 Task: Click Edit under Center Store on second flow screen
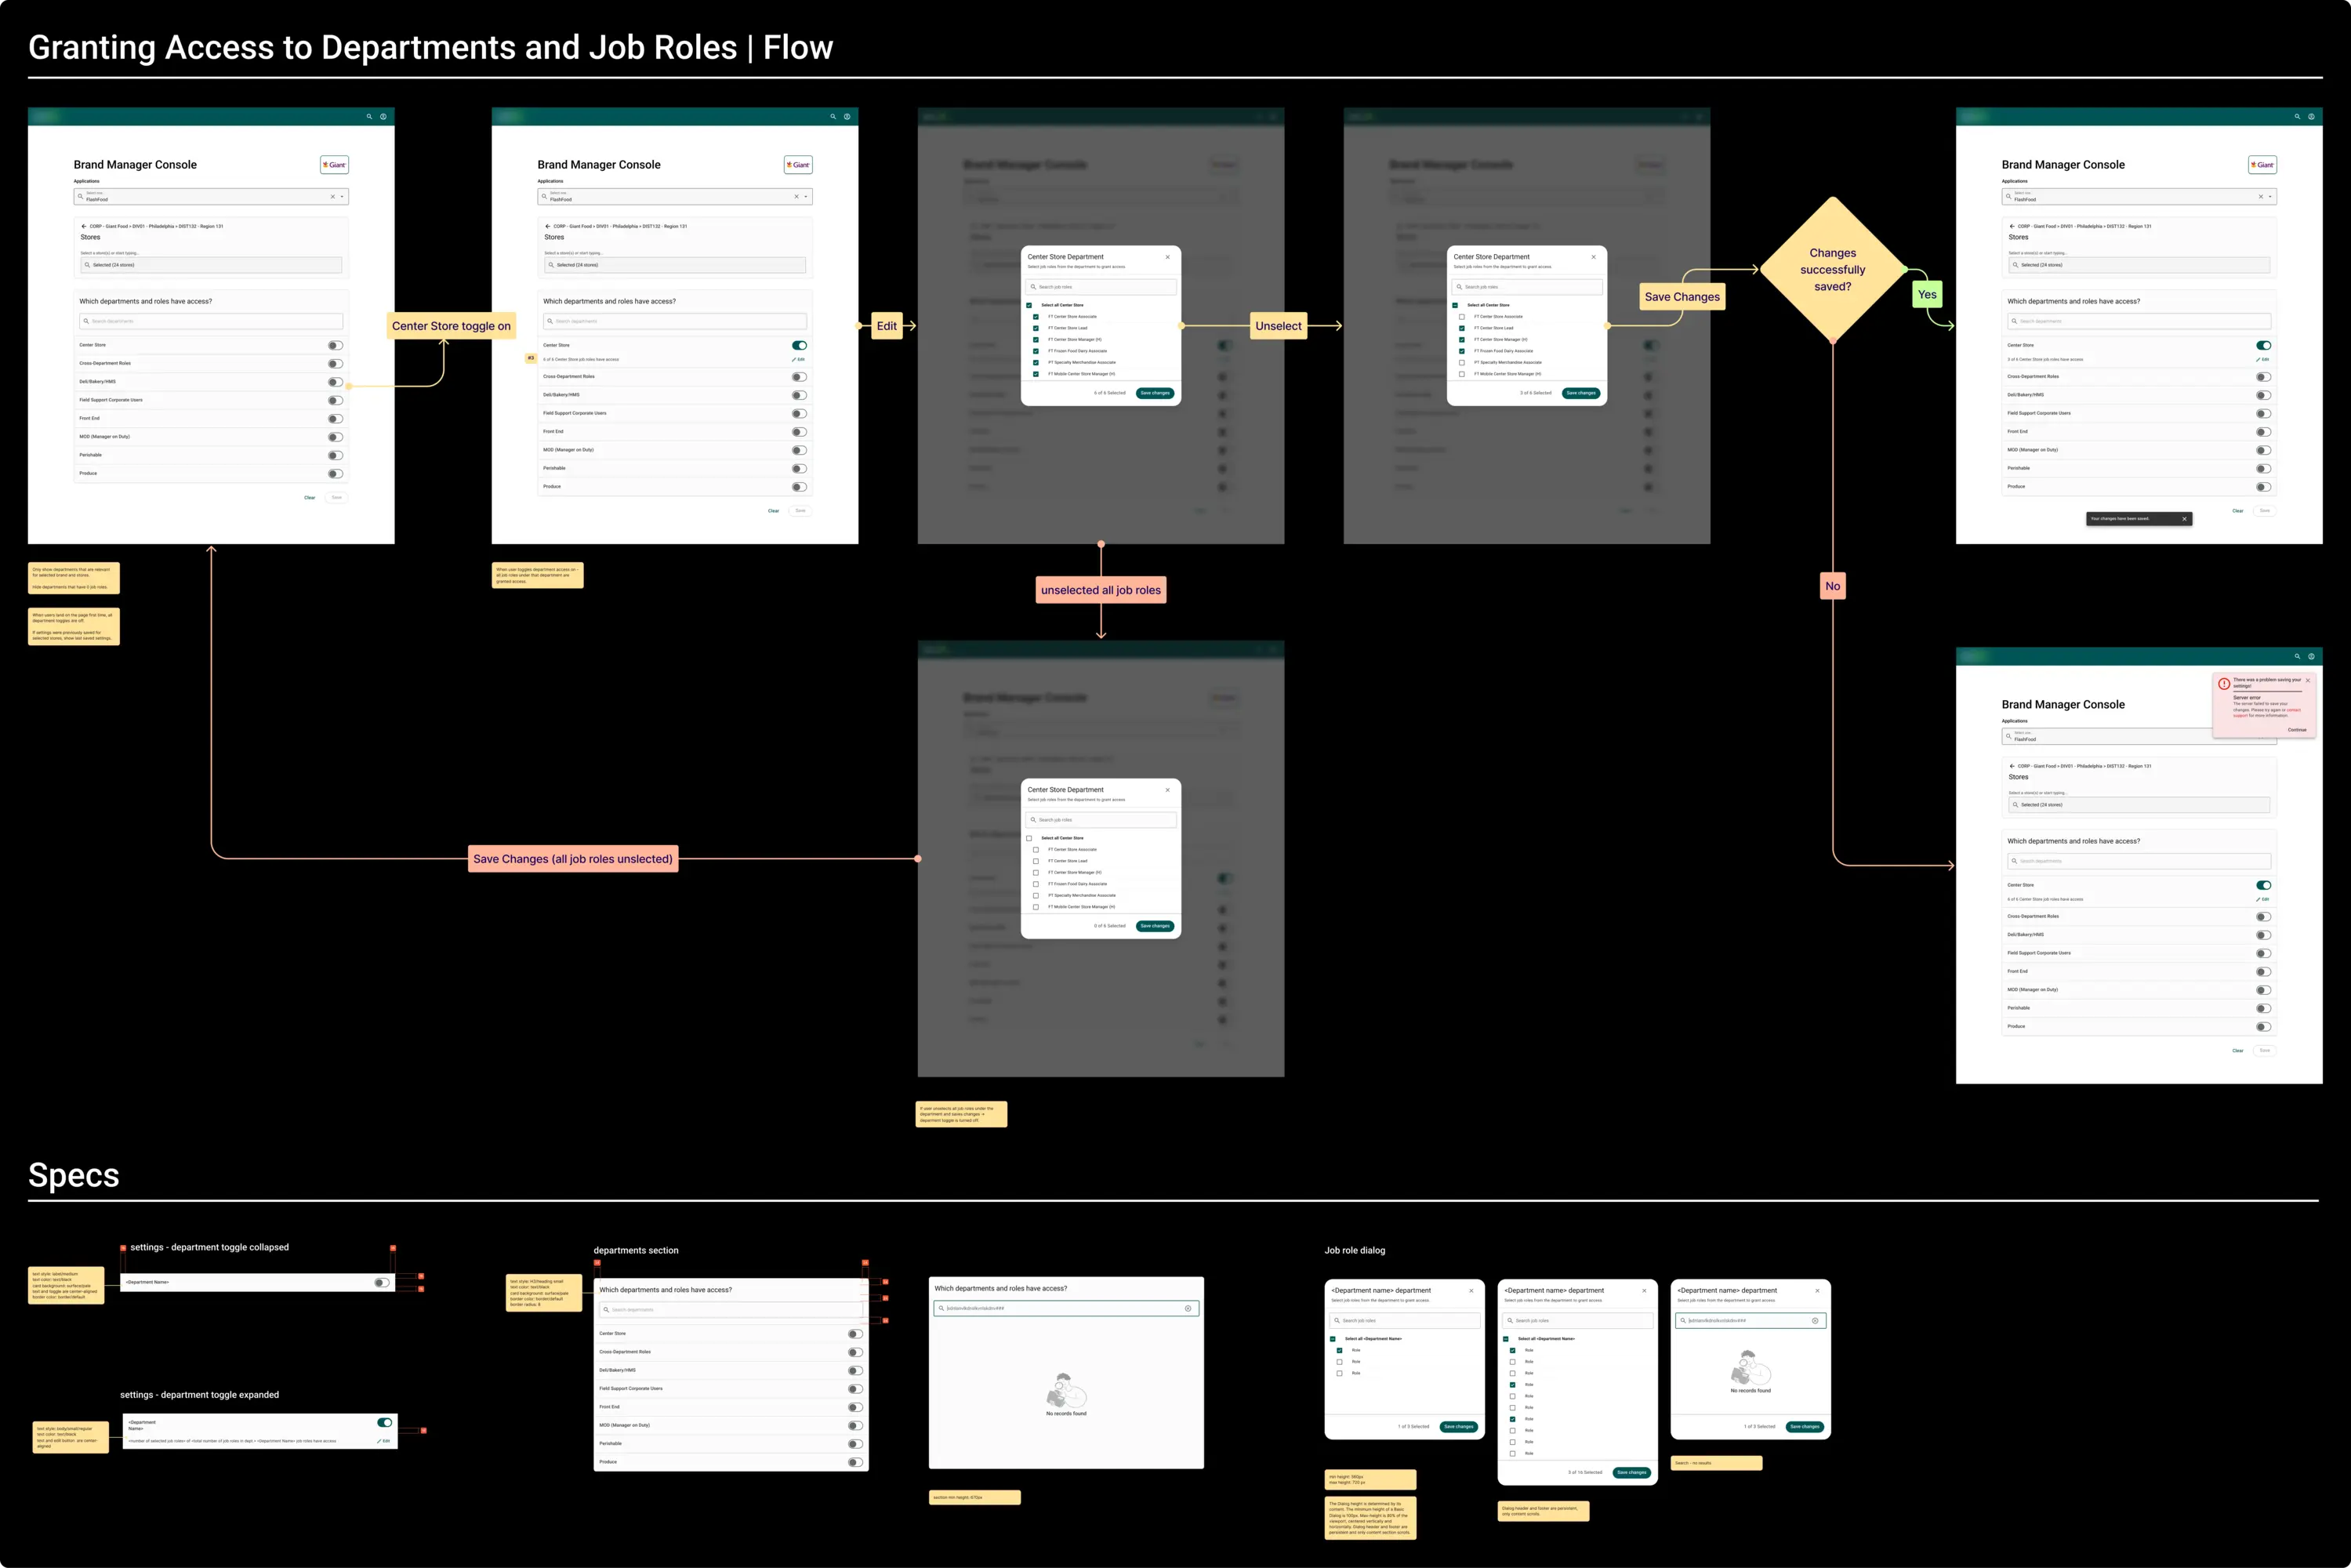799,360
